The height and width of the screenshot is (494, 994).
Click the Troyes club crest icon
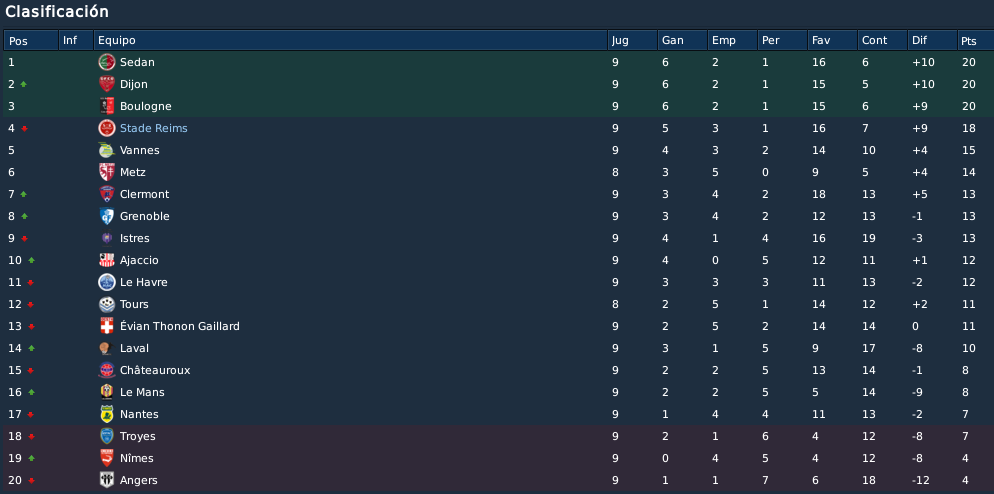[106, 436]
